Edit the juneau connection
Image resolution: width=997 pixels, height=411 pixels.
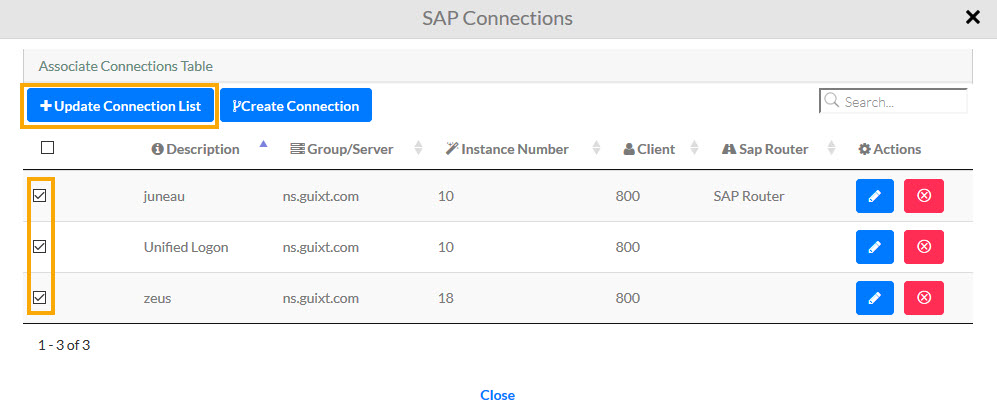tap(874, 196)
